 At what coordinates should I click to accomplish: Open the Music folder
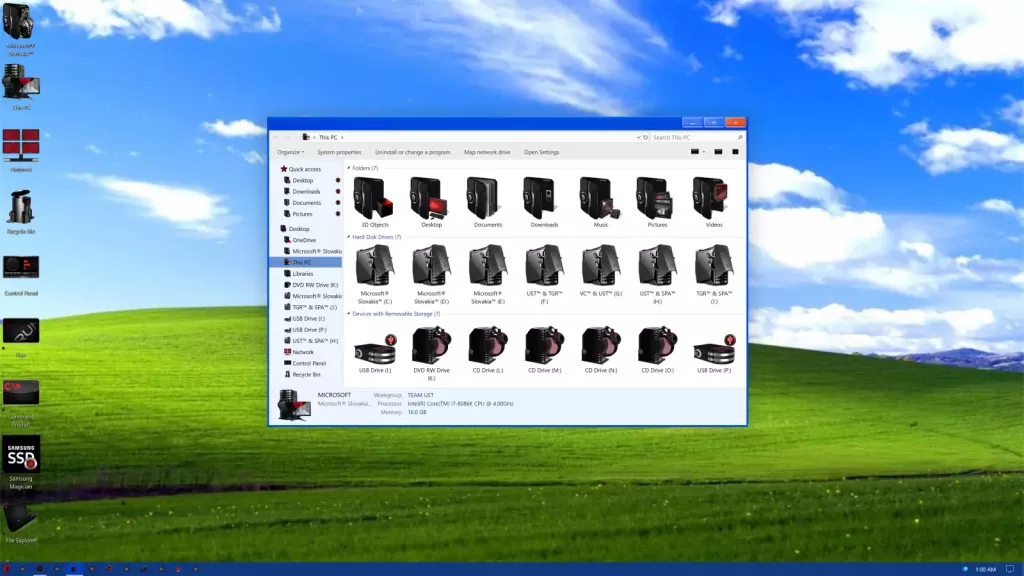click(601, 202)
